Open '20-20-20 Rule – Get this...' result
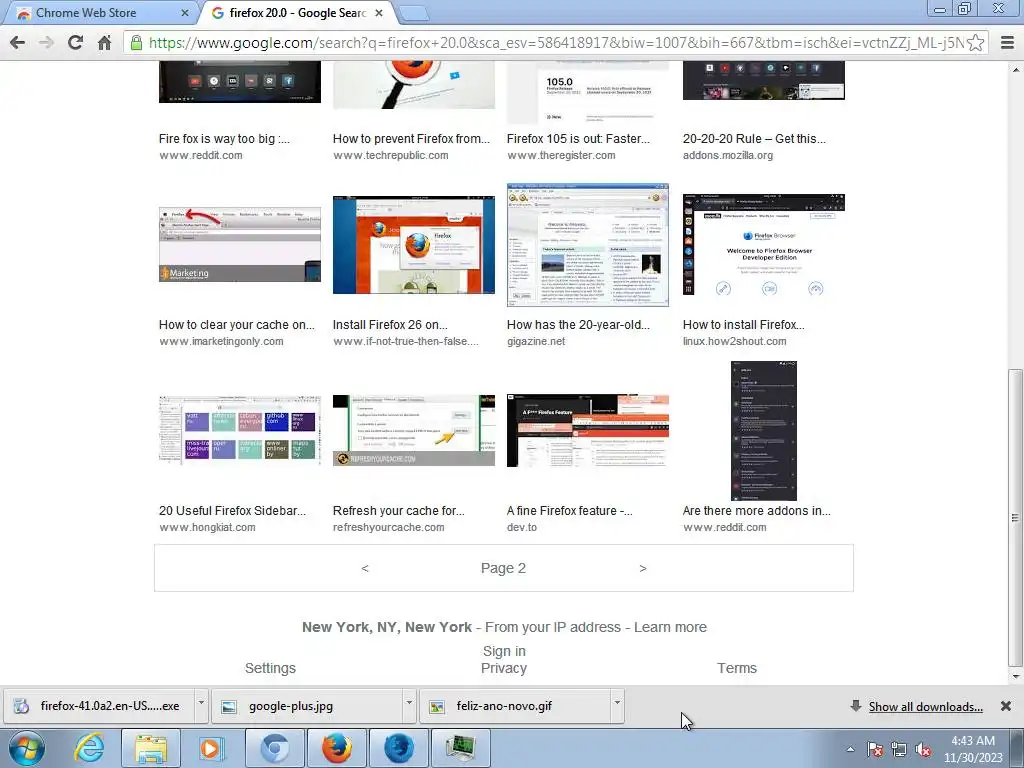The width and height of the screenshot is (1024, 768). tap(754, 138)
